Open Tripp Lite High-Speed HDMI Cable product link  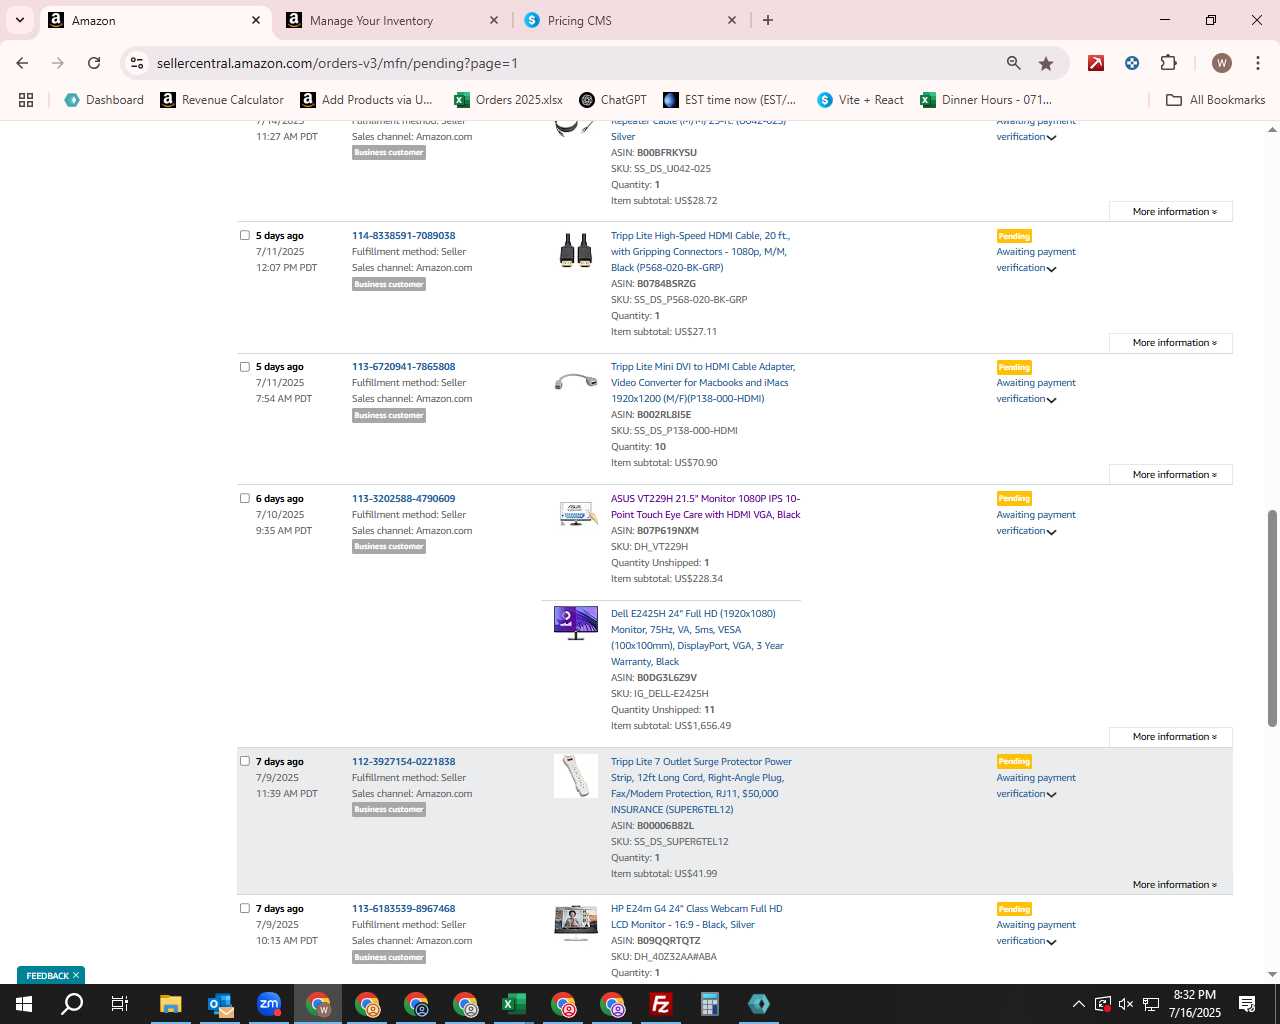coord(700,252)
